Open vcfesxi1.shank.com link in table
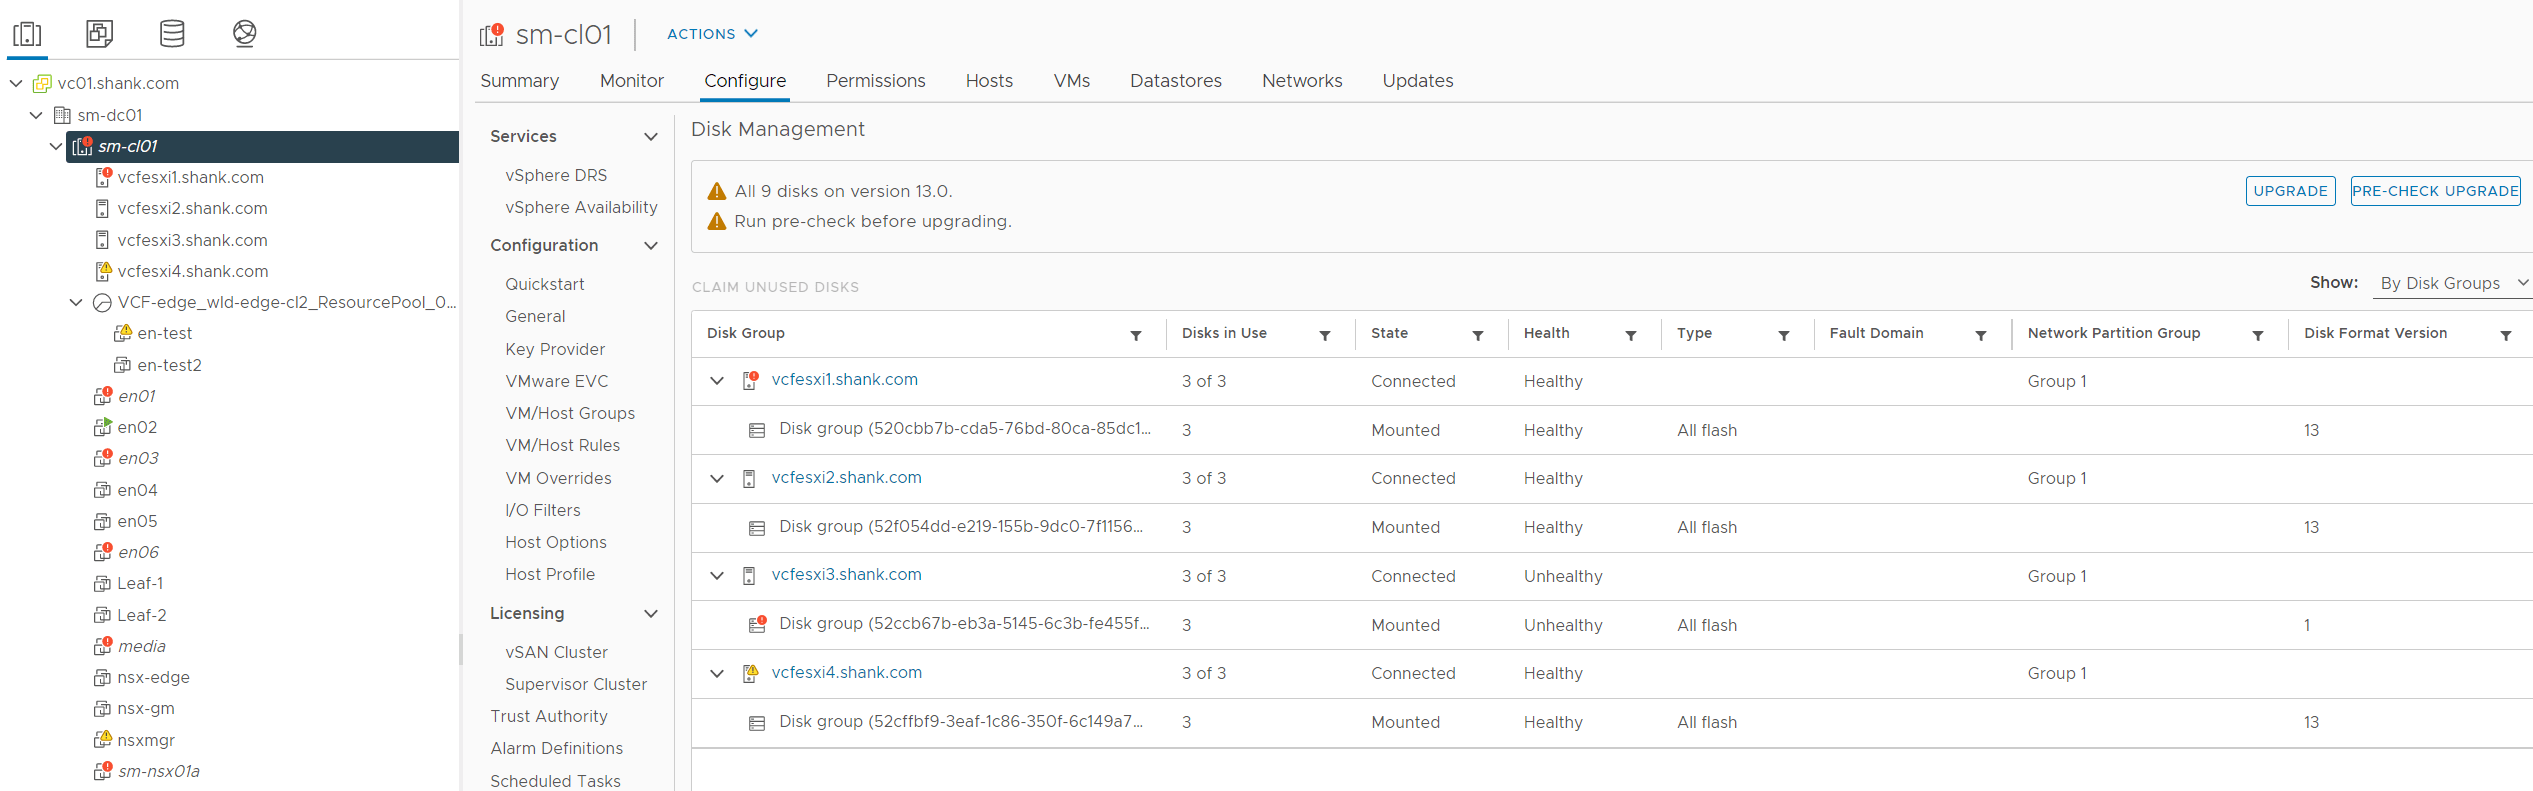Image resolution: width=2533 pixels, height=791 pixels. tap(845, 380)
